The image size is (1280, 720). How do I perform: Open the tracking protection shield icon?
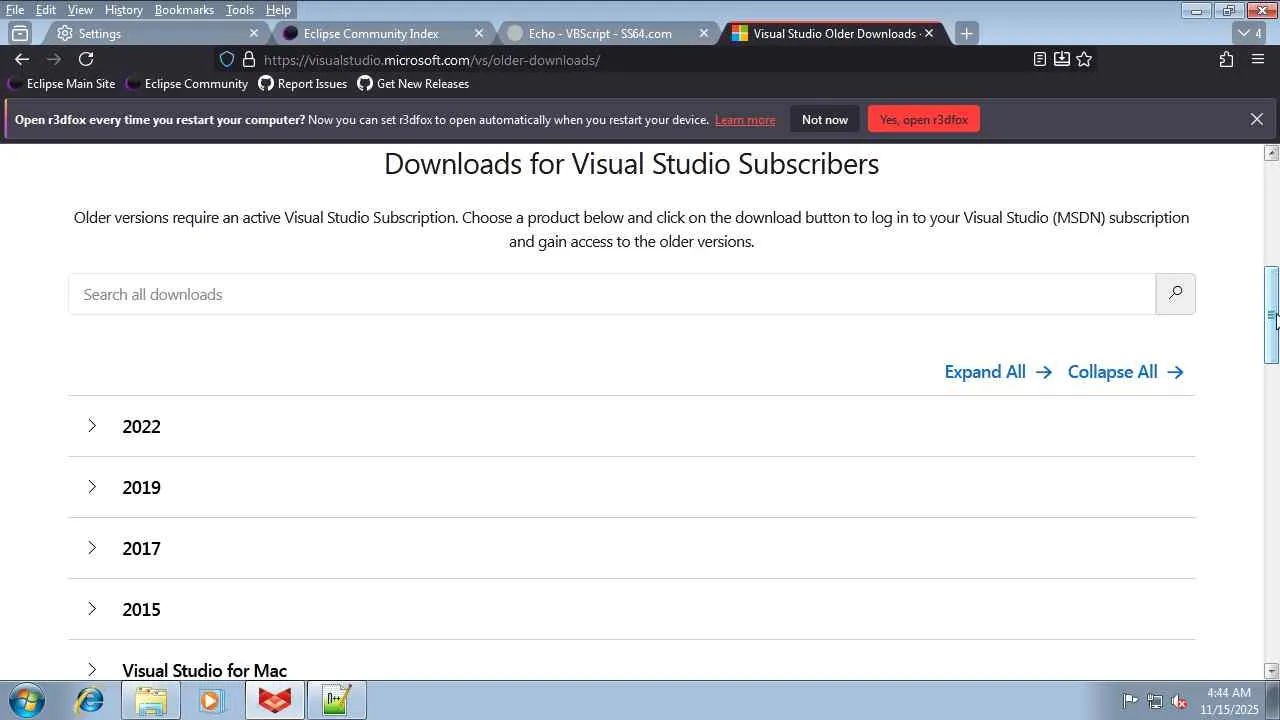[227, 60]
